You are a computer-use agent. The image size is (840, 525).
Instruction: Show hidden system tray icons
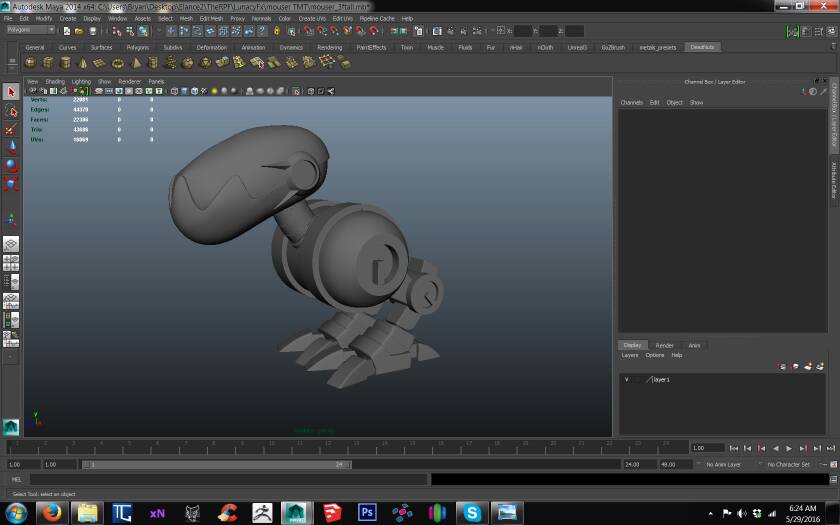click(710, 513)
